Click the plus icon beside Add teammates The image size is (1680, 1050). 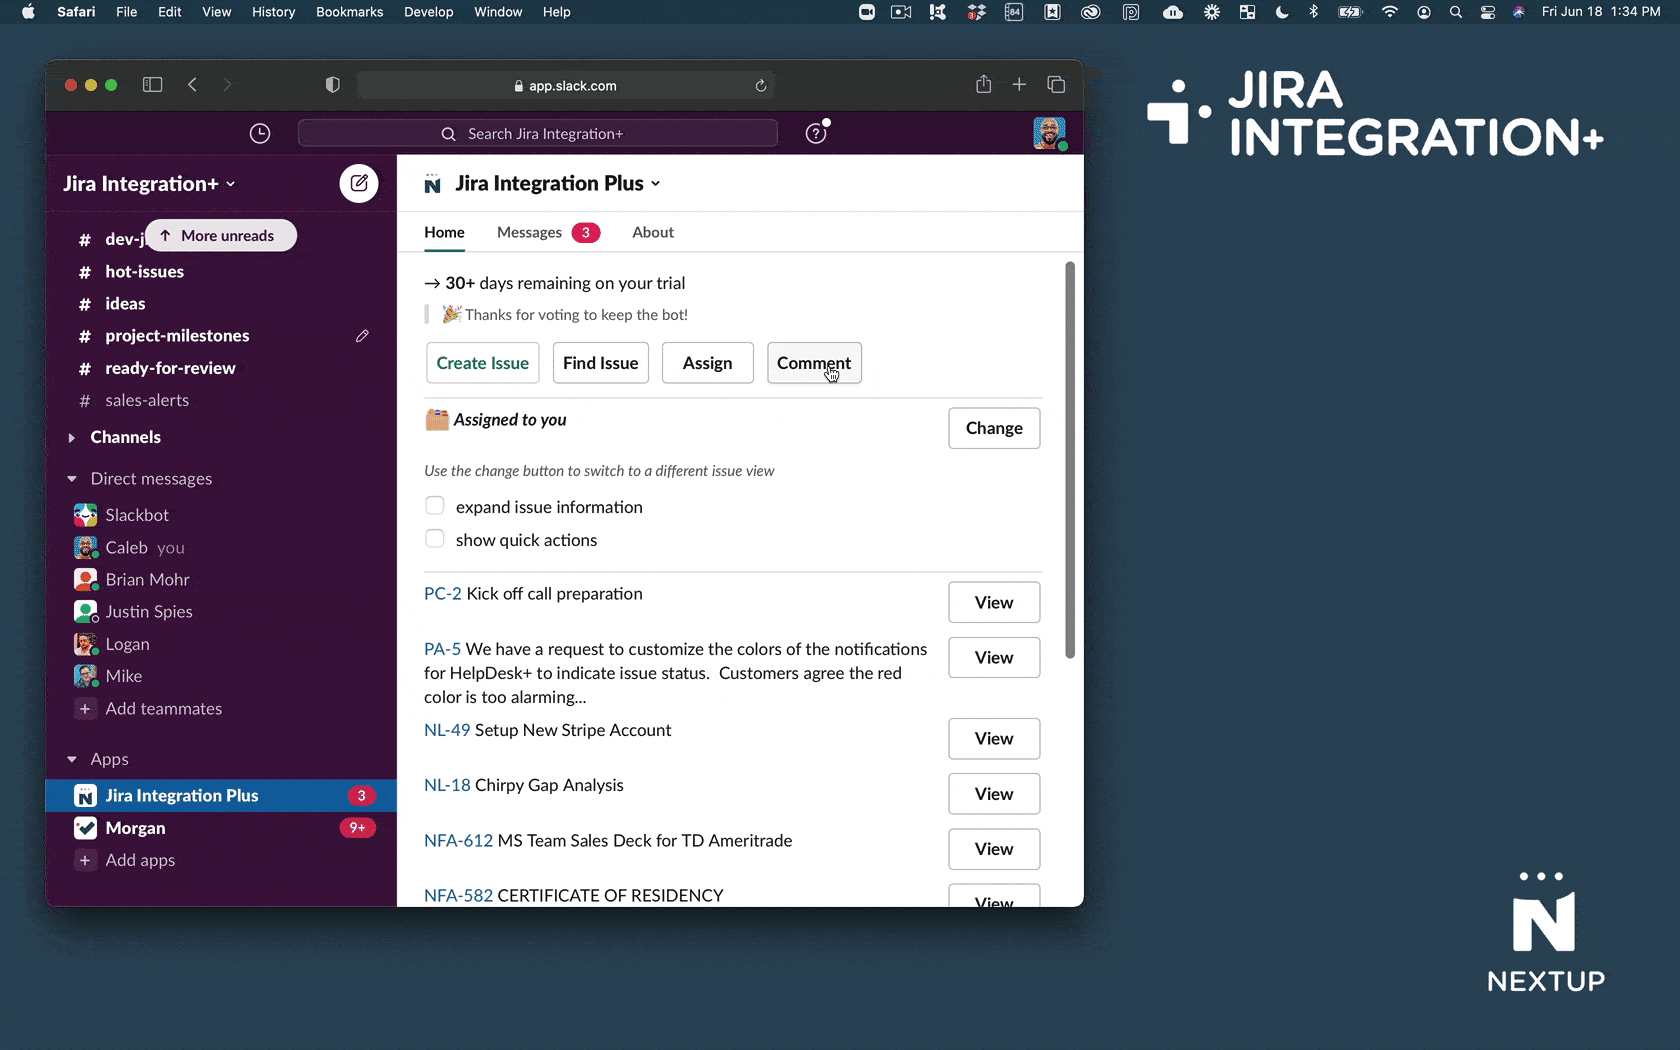[85, 709]
